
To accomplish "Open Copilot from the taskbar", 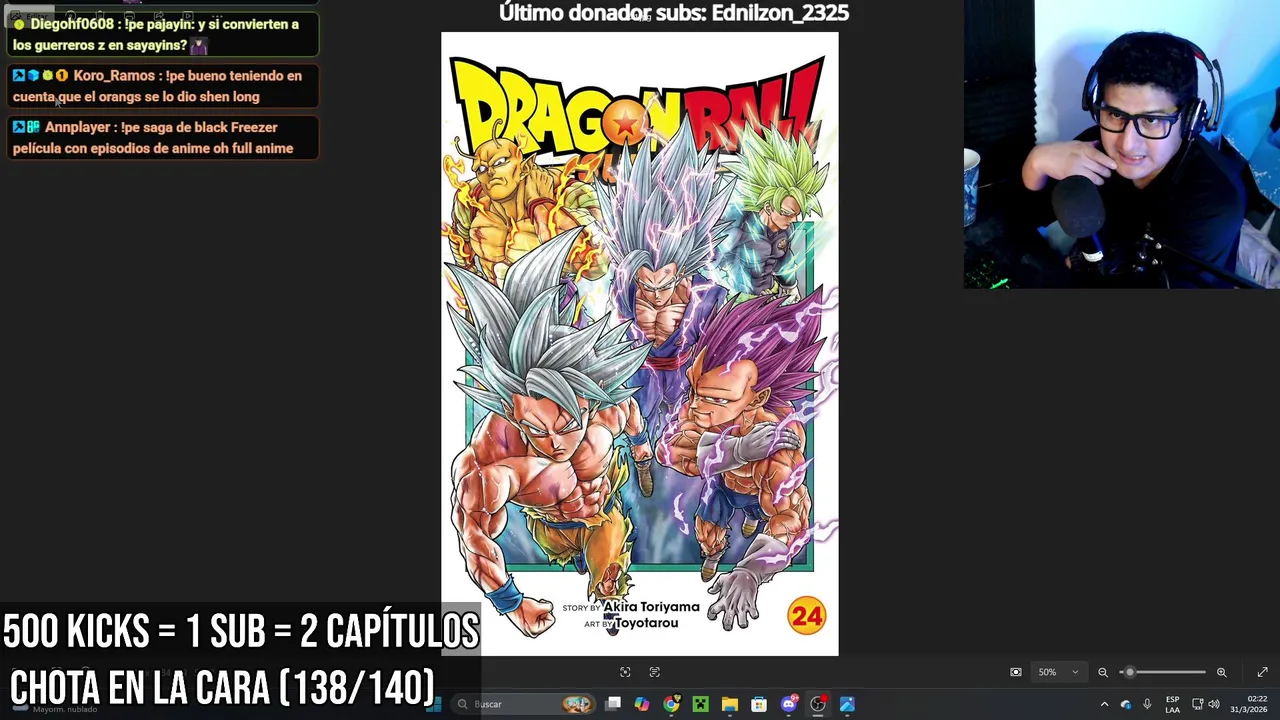I will pos(642,704).
